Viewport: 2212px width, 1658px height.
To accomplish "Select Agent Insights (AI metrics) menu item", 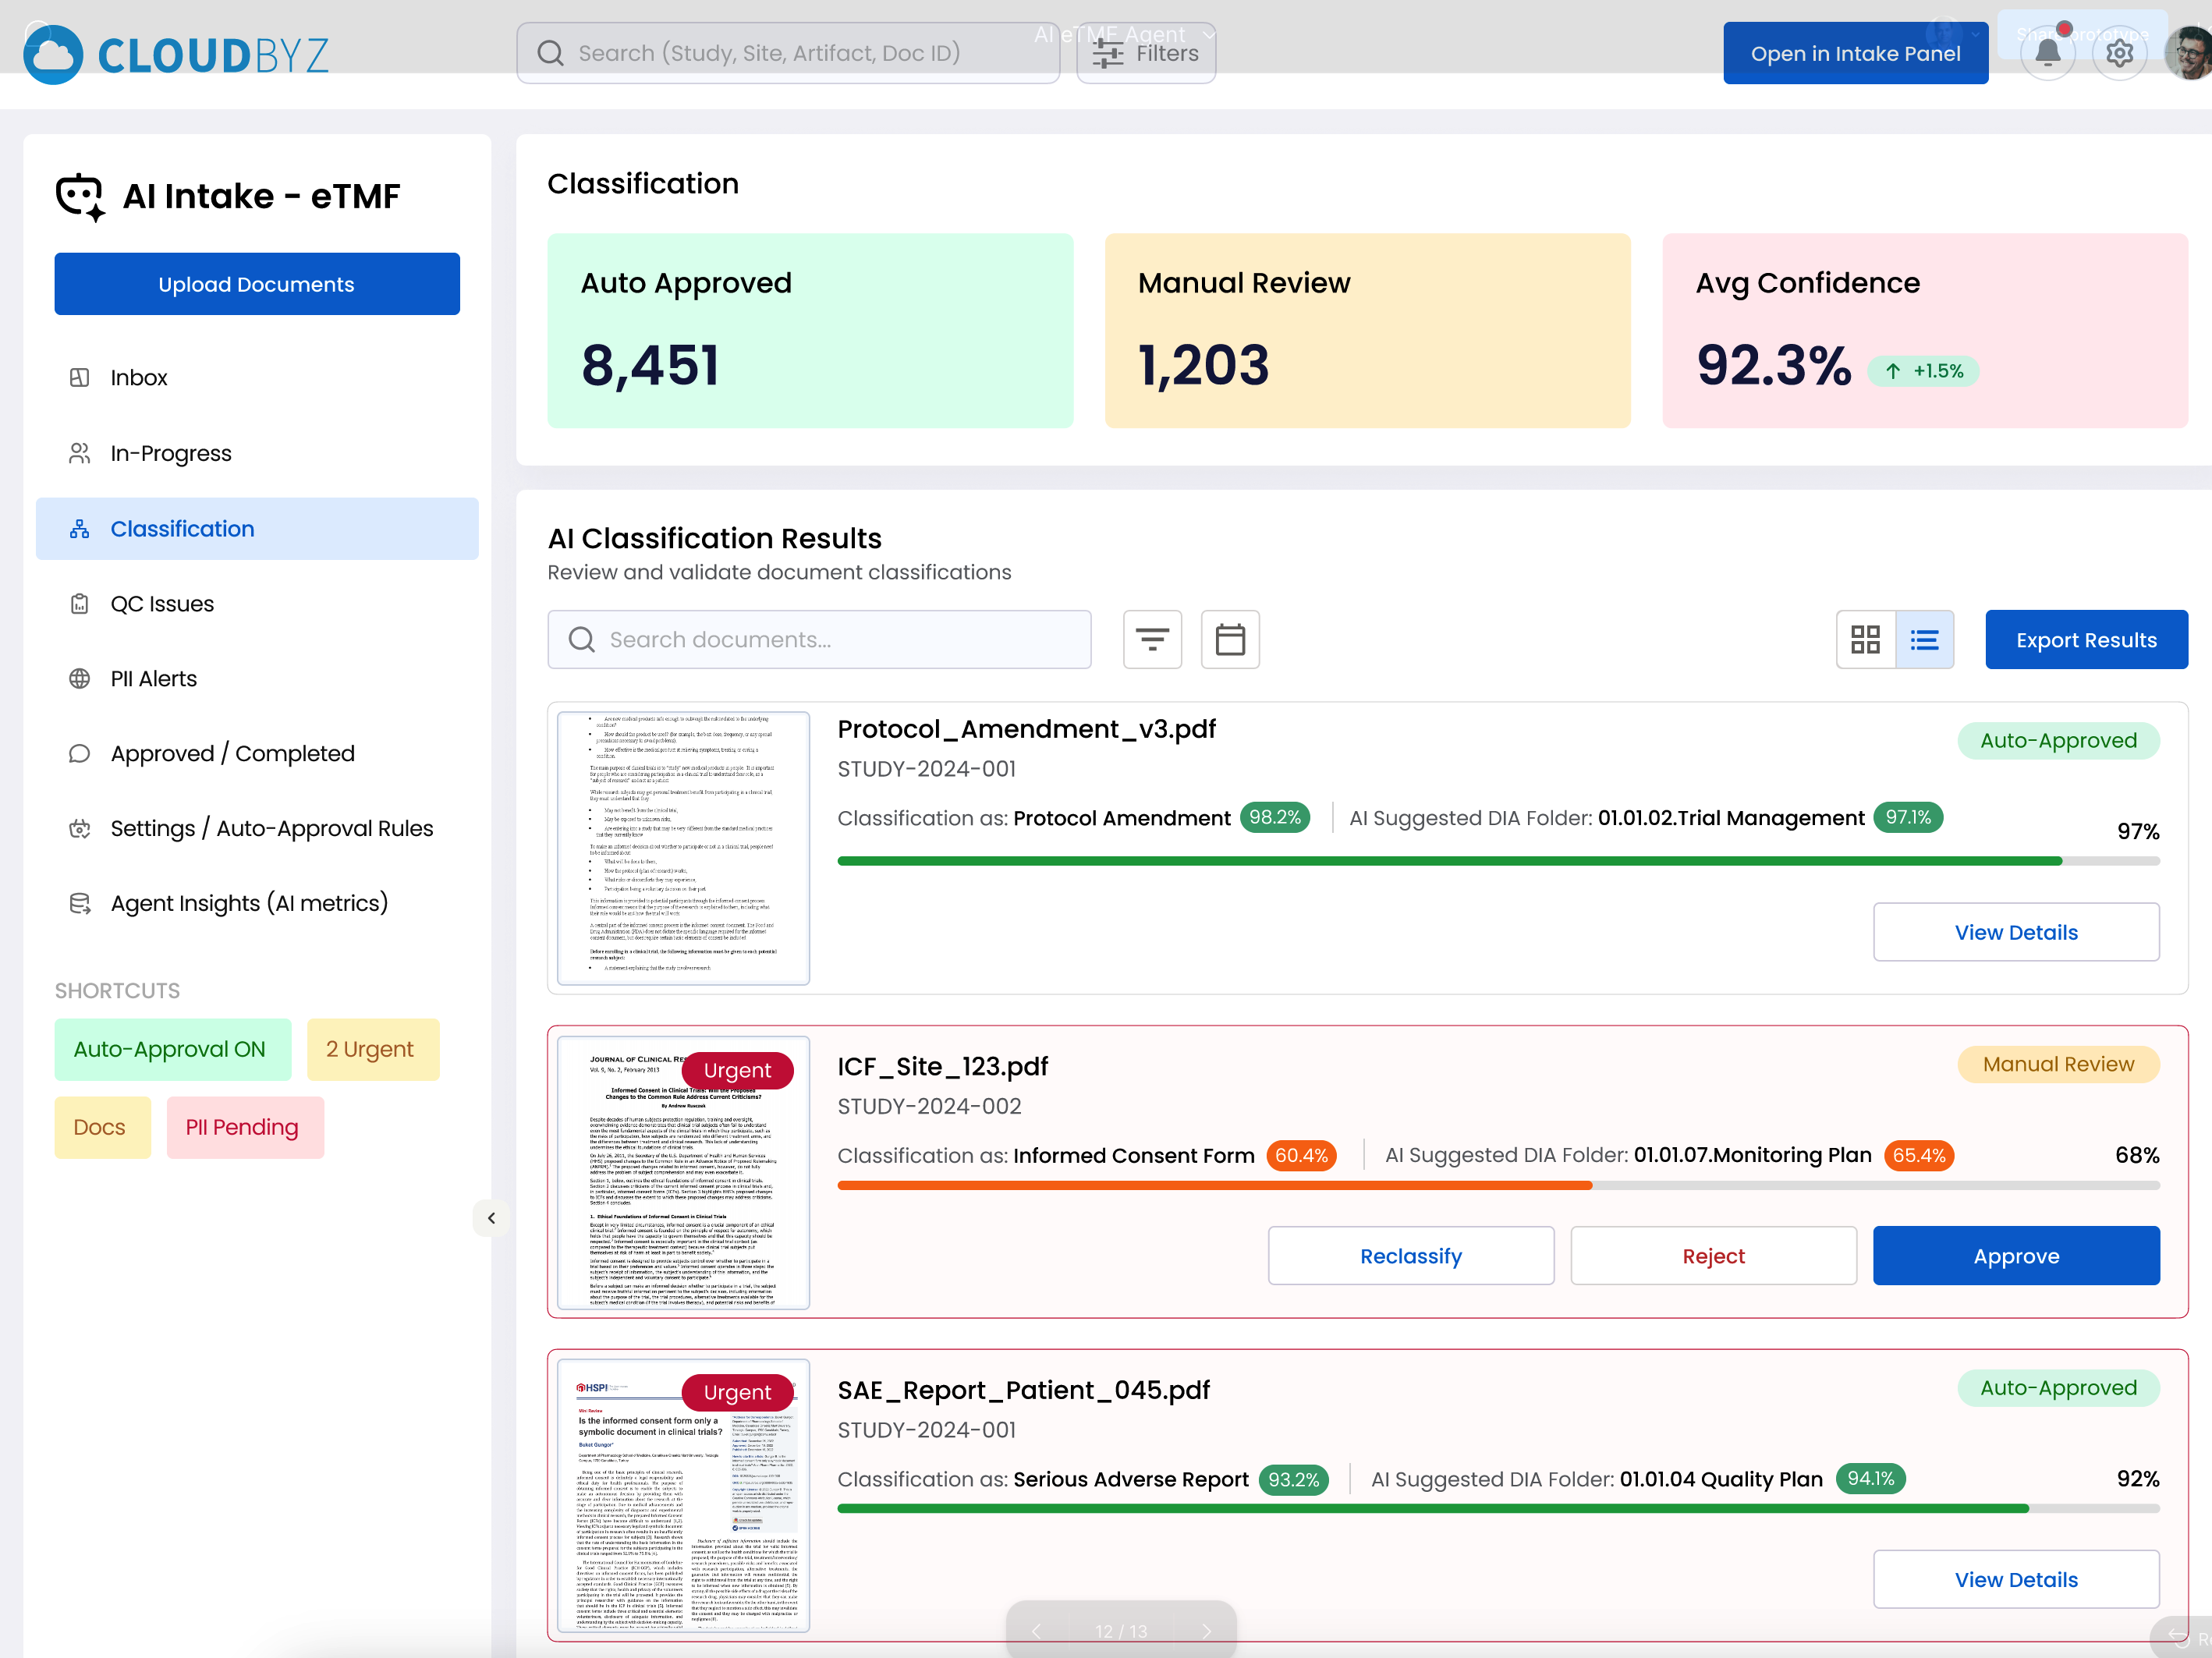I will (x=249, y=903).
